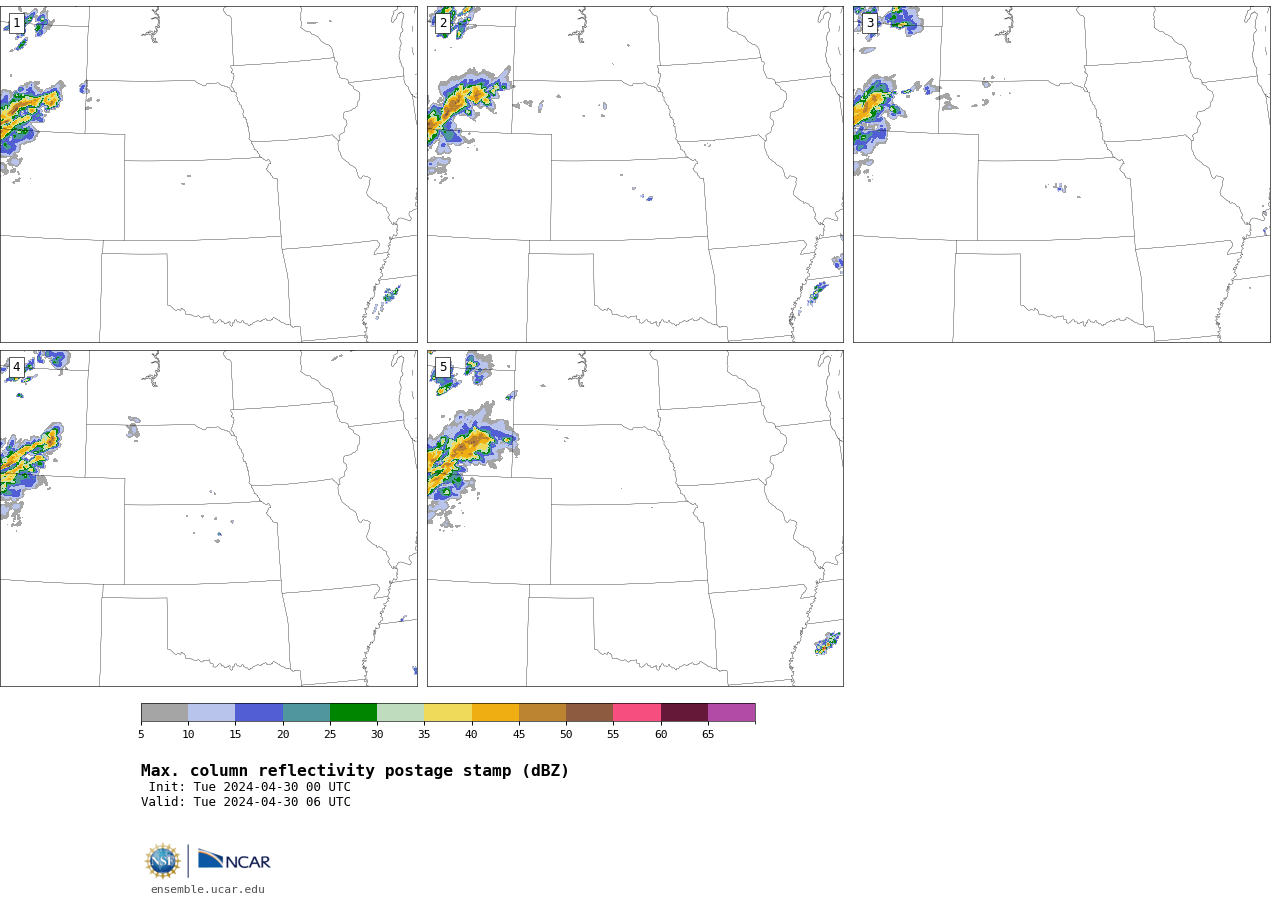The image size is (1280, 901).
Task: Click the ochre 45-50 dBZ swatch
Action: tap(542, 713)
